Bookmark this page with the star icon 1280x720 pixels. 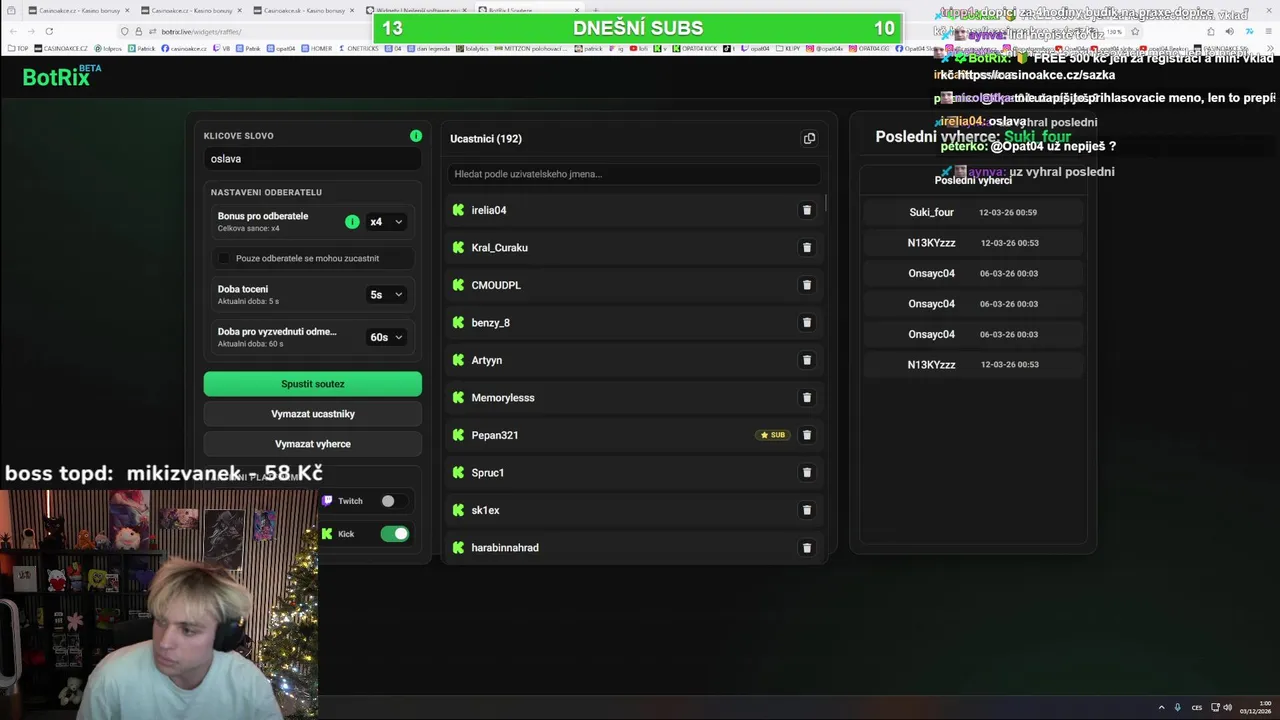(1135, 31)
